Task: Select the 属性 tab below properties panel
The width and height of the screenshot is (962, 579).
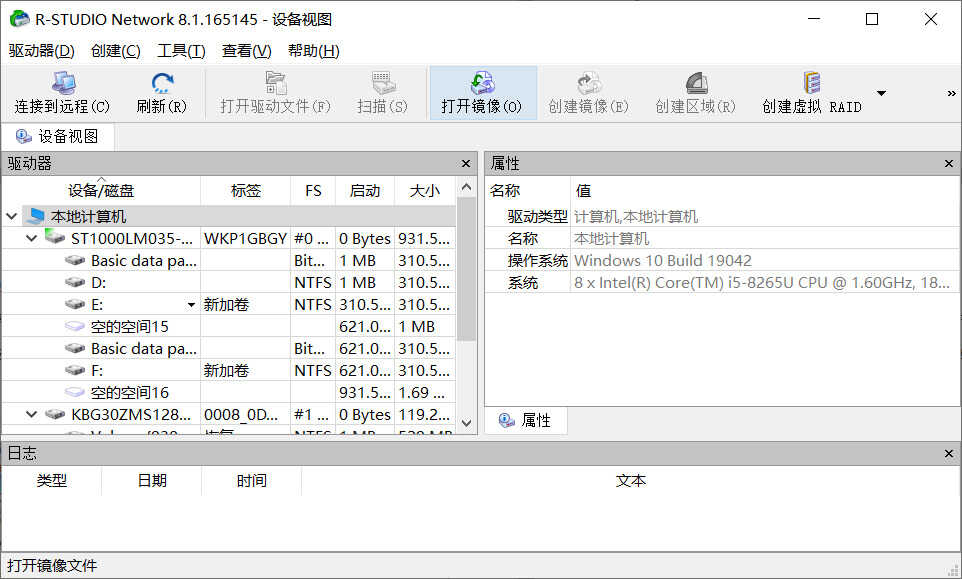Action: coord(526,420)
